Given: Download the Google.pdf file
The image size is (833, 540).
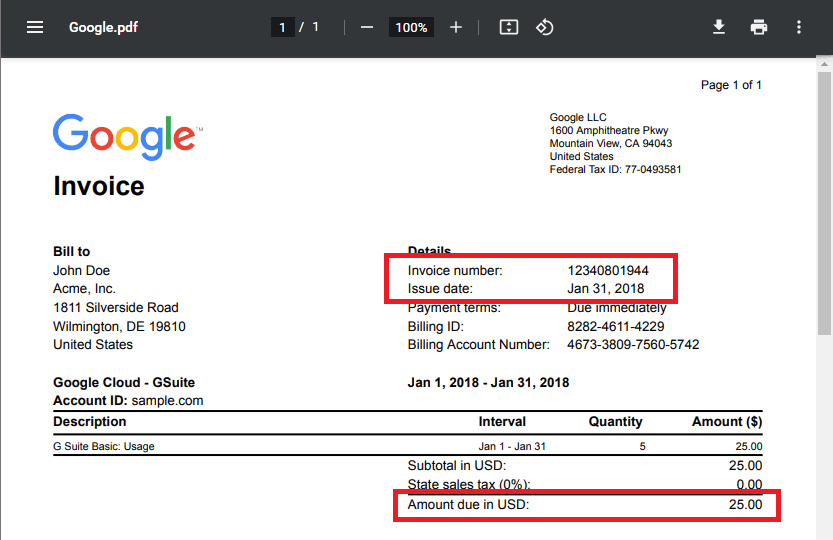Looking at the screenshot, I should (x=719, y=27).
